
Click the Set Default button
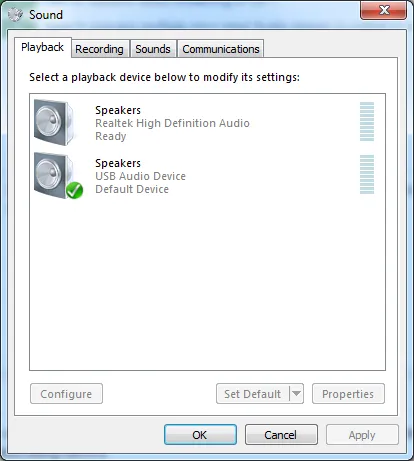pyautogui.click(x=253, y=394)
